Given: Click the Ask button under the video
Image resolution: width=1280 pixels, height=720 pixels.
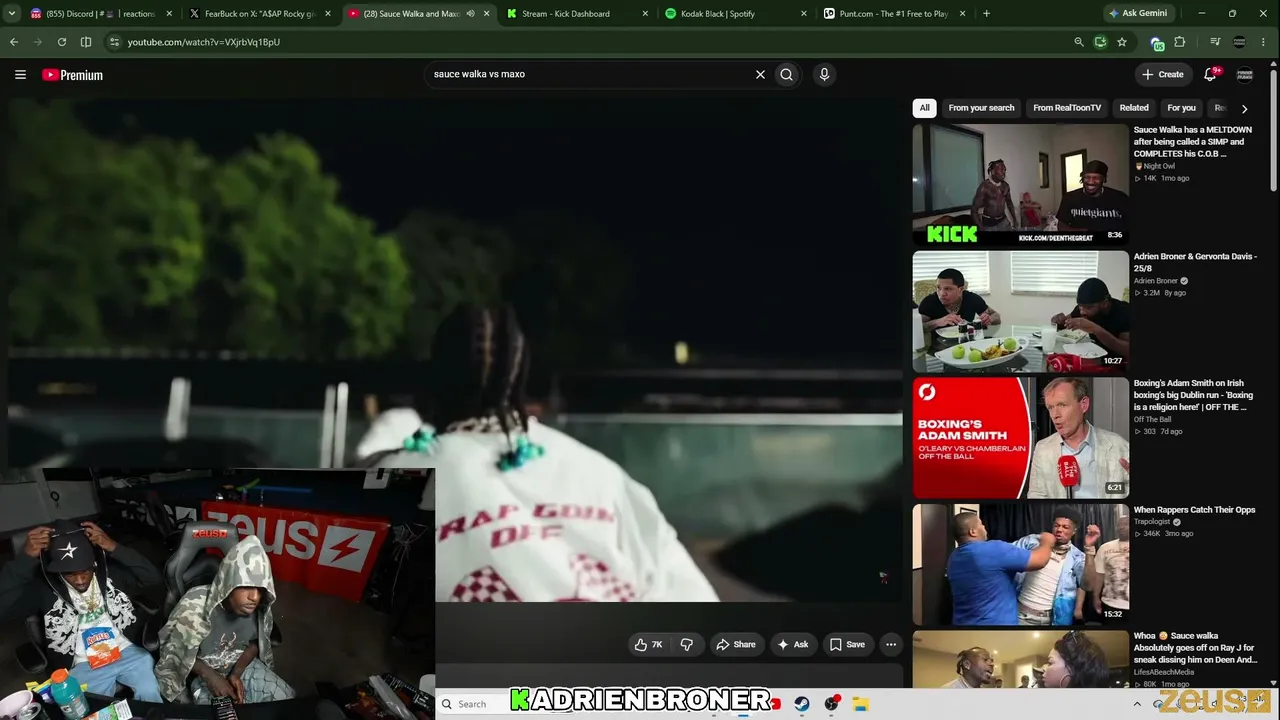Looking at the screenshot, I should pos(793,645).
